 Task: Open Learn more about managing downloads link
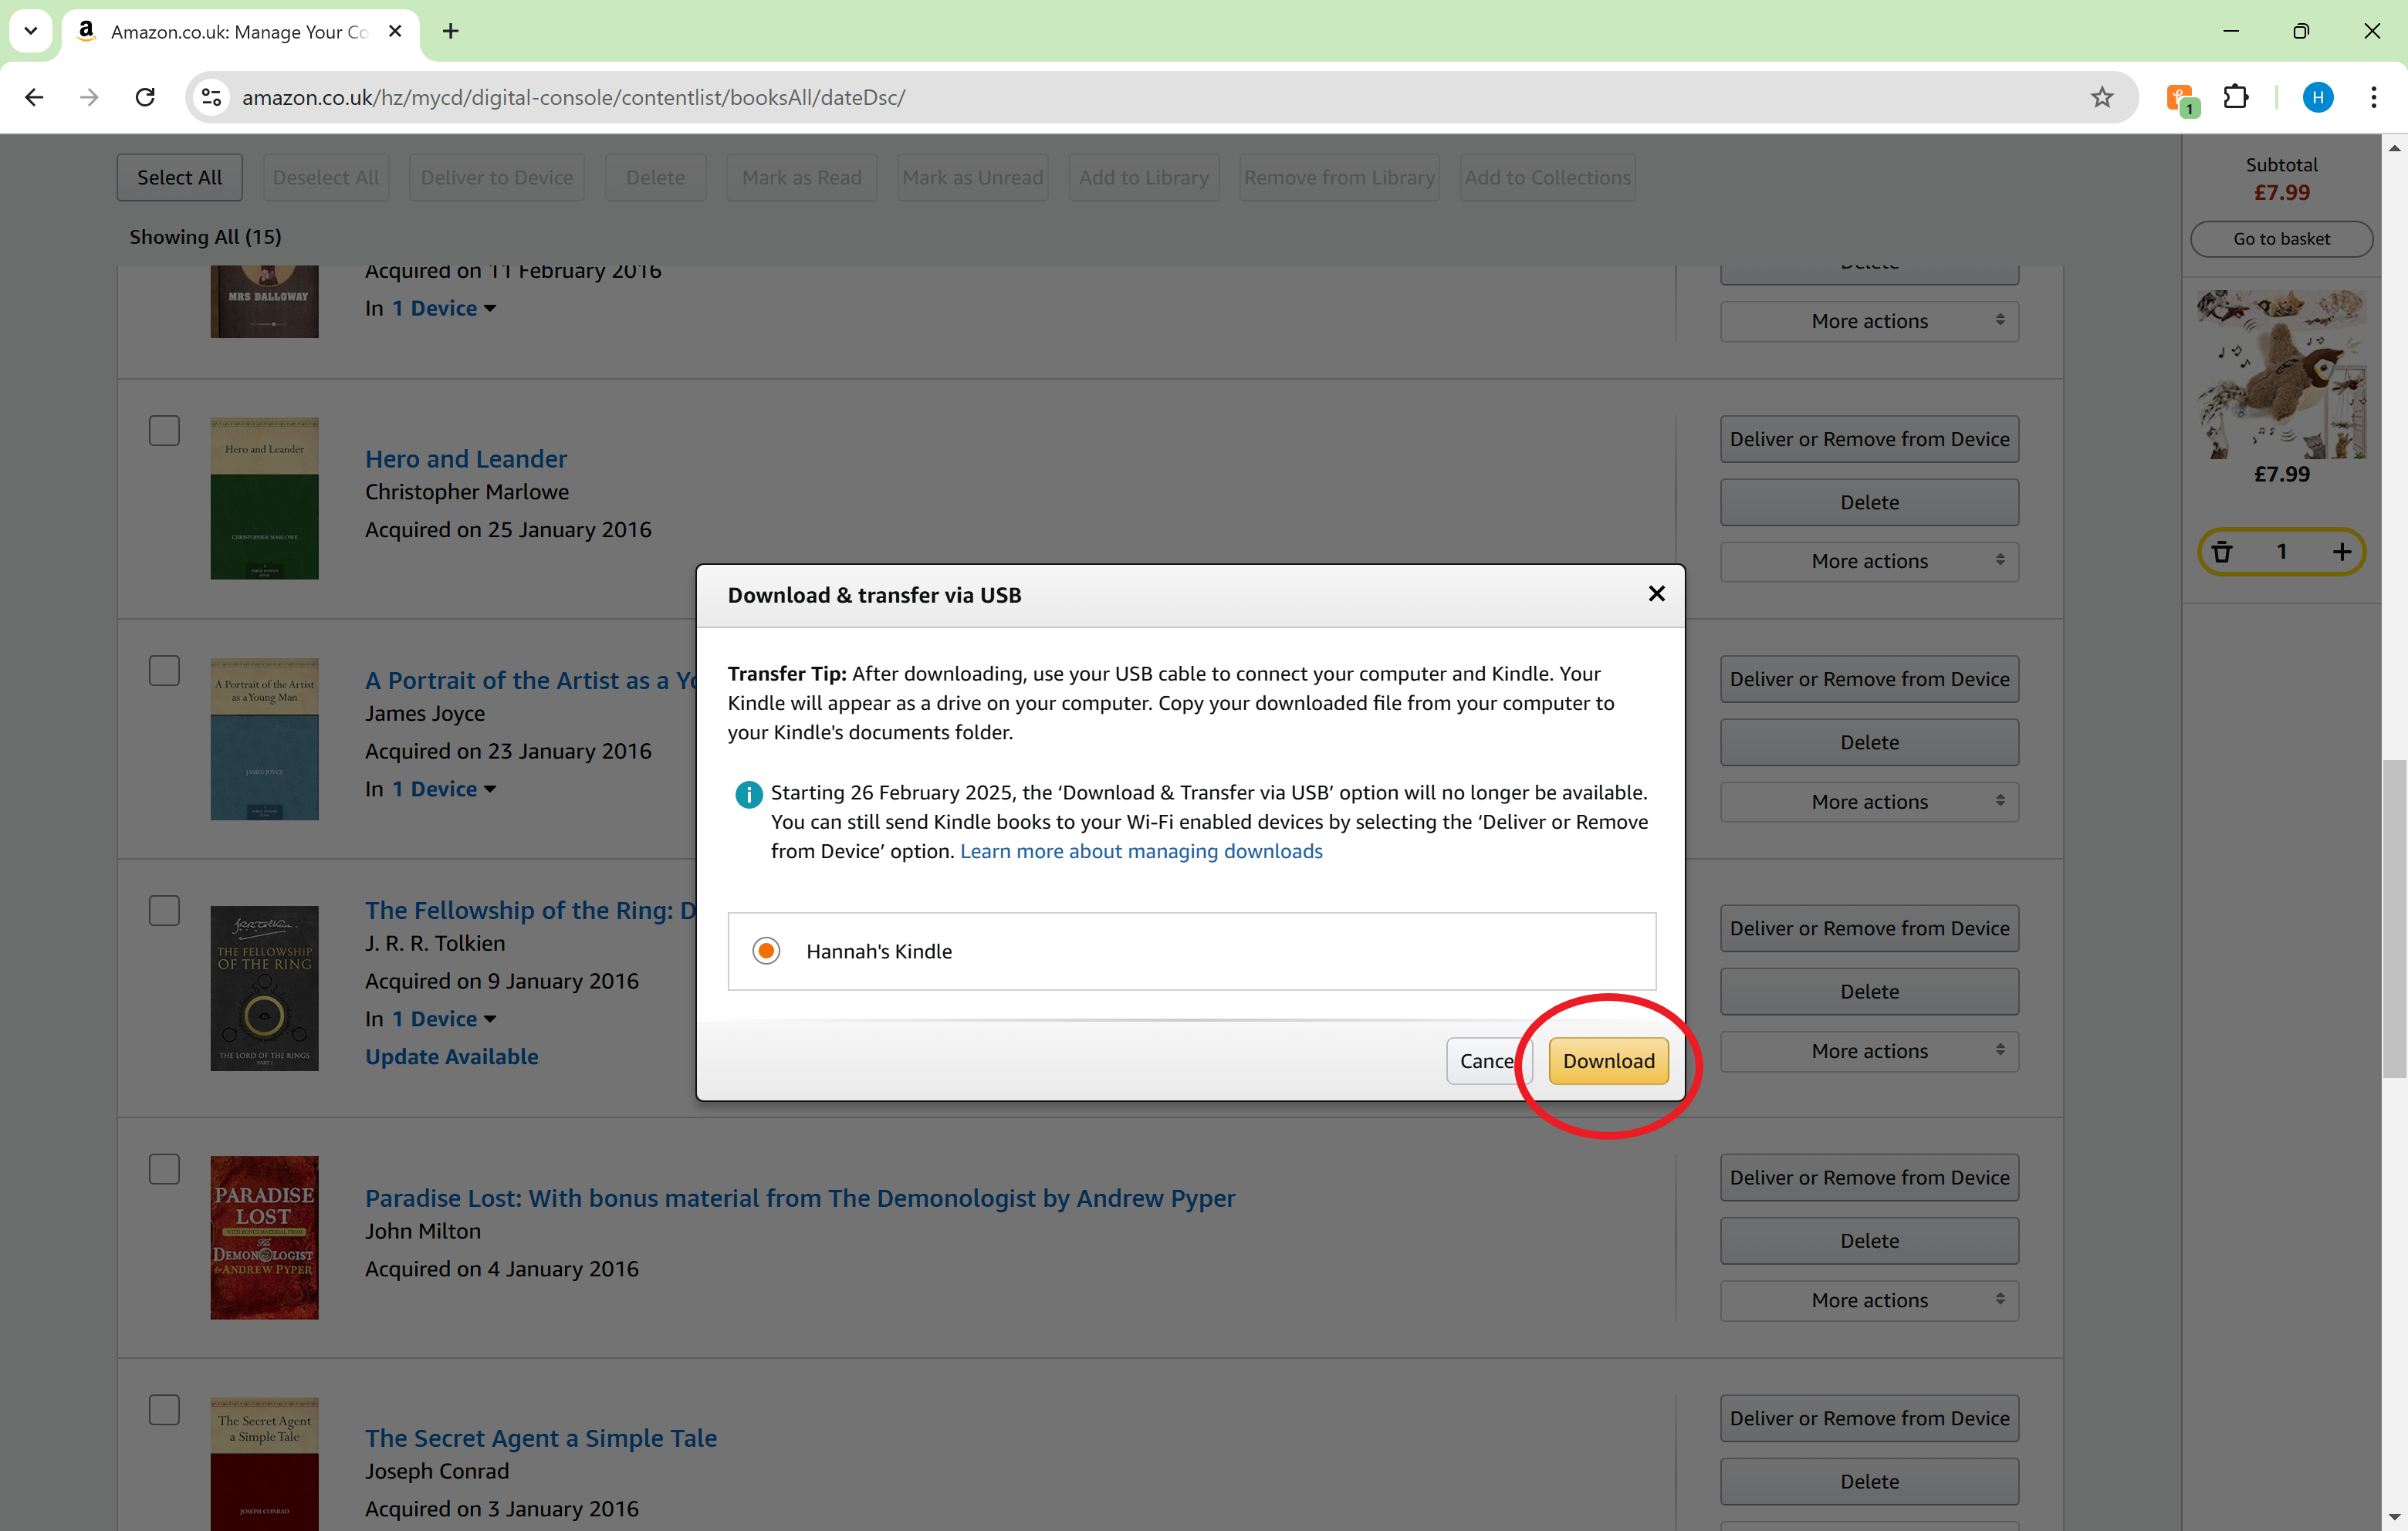[1141, 851]
